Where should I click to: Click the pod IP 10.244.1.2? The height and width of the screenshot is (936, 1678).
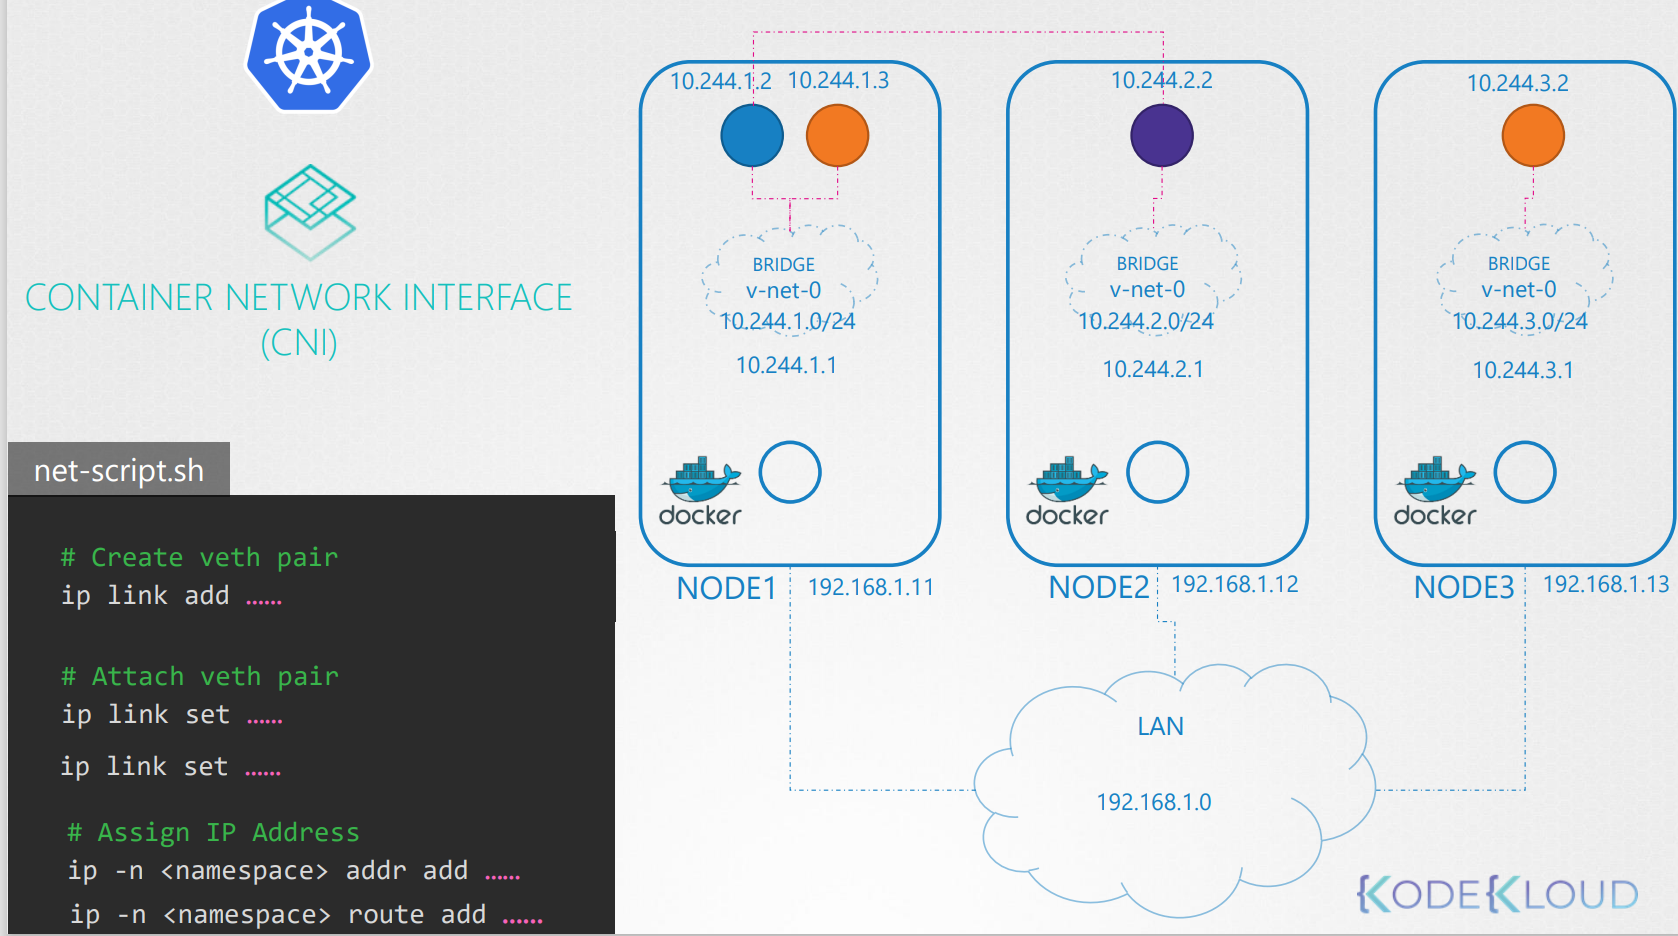tap(720, 81)
